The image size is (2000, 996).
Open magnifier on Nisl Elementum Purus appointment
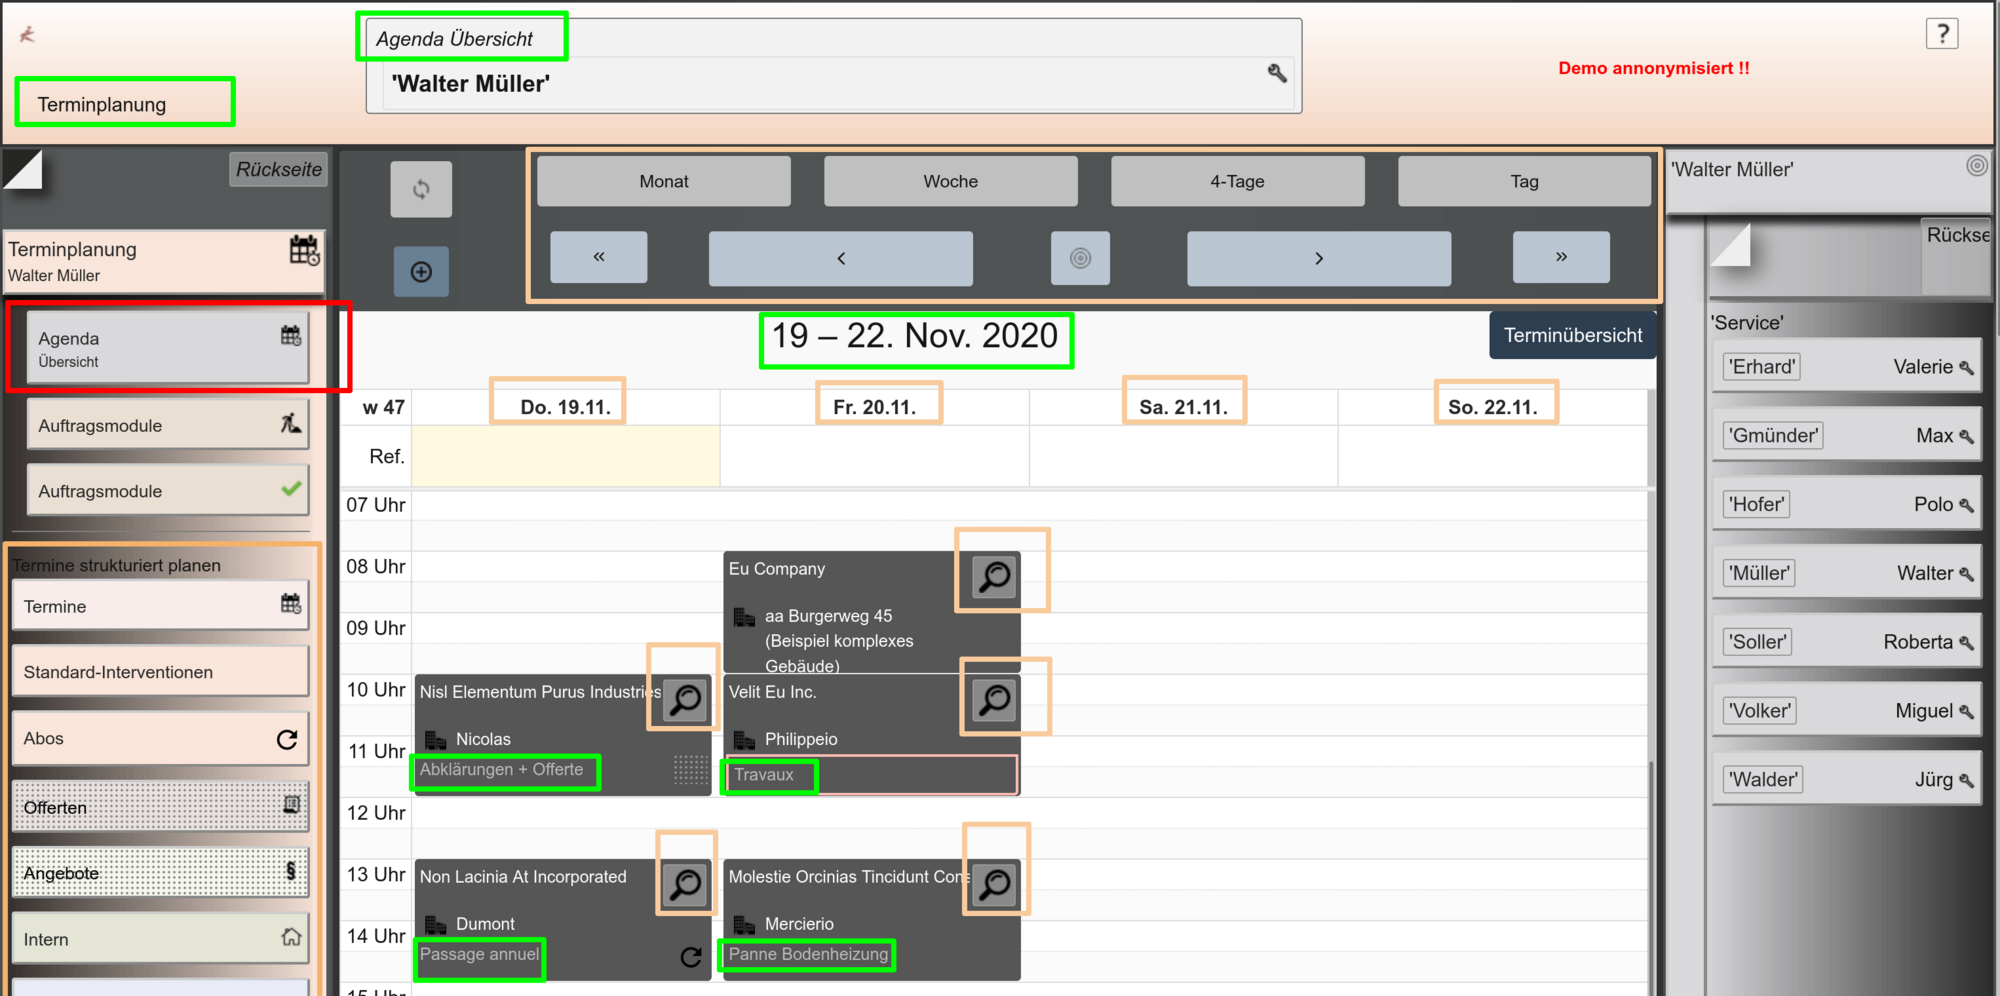[x=686, y=700]
